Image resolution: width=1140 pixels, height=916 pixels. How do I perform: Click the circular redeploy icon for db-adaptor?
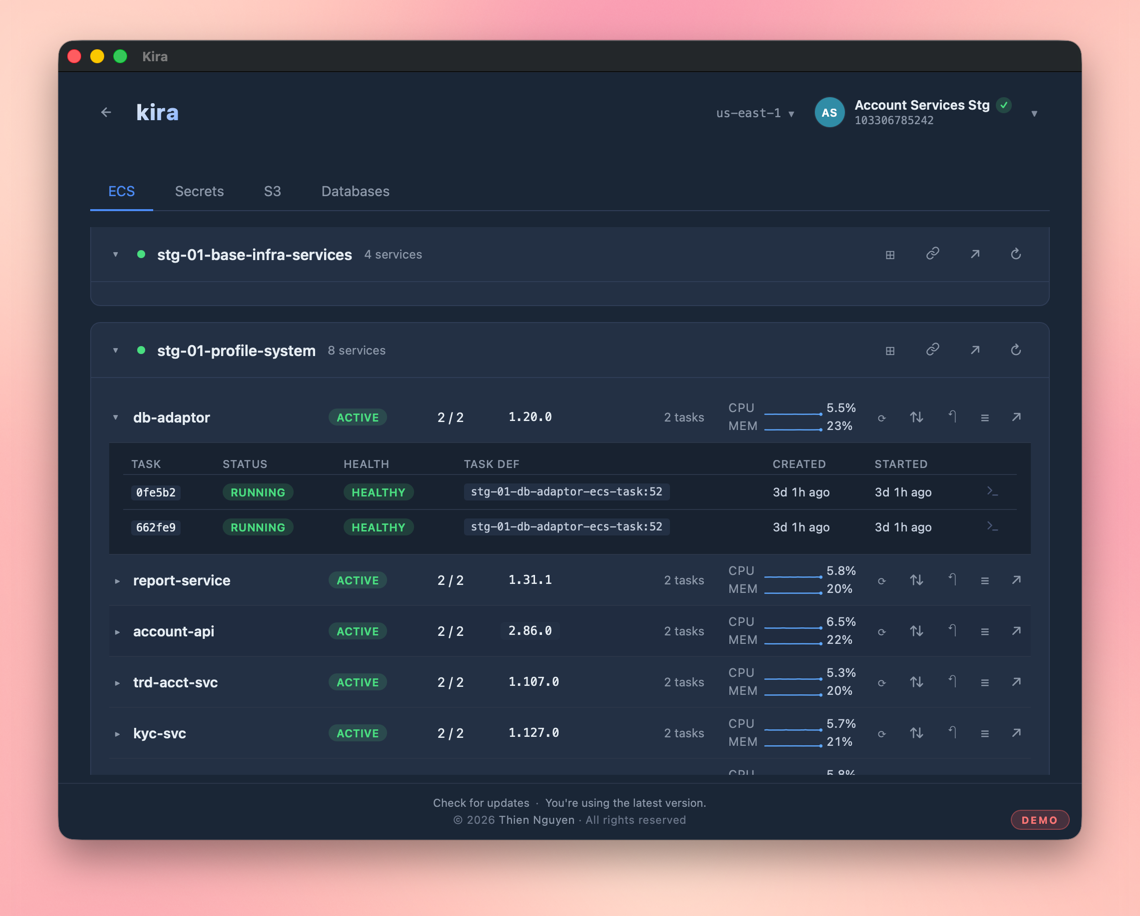(881, 418)
